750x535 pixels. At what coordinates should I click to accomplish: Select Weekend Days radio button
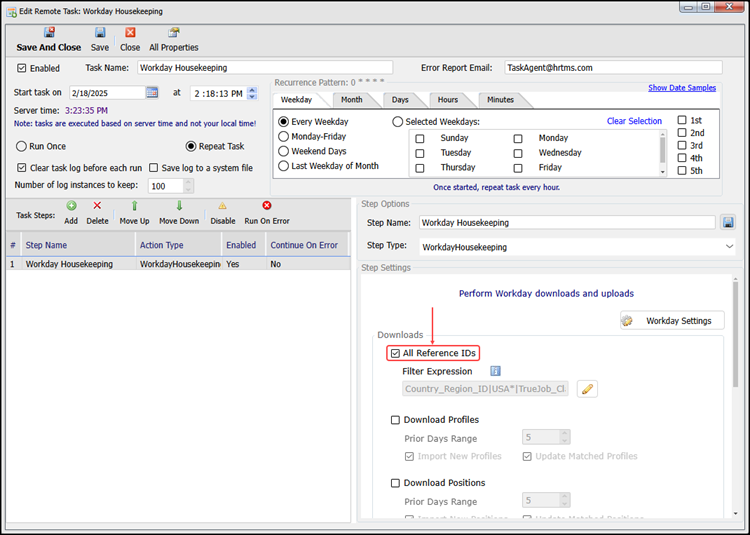(x=284, y=151)
